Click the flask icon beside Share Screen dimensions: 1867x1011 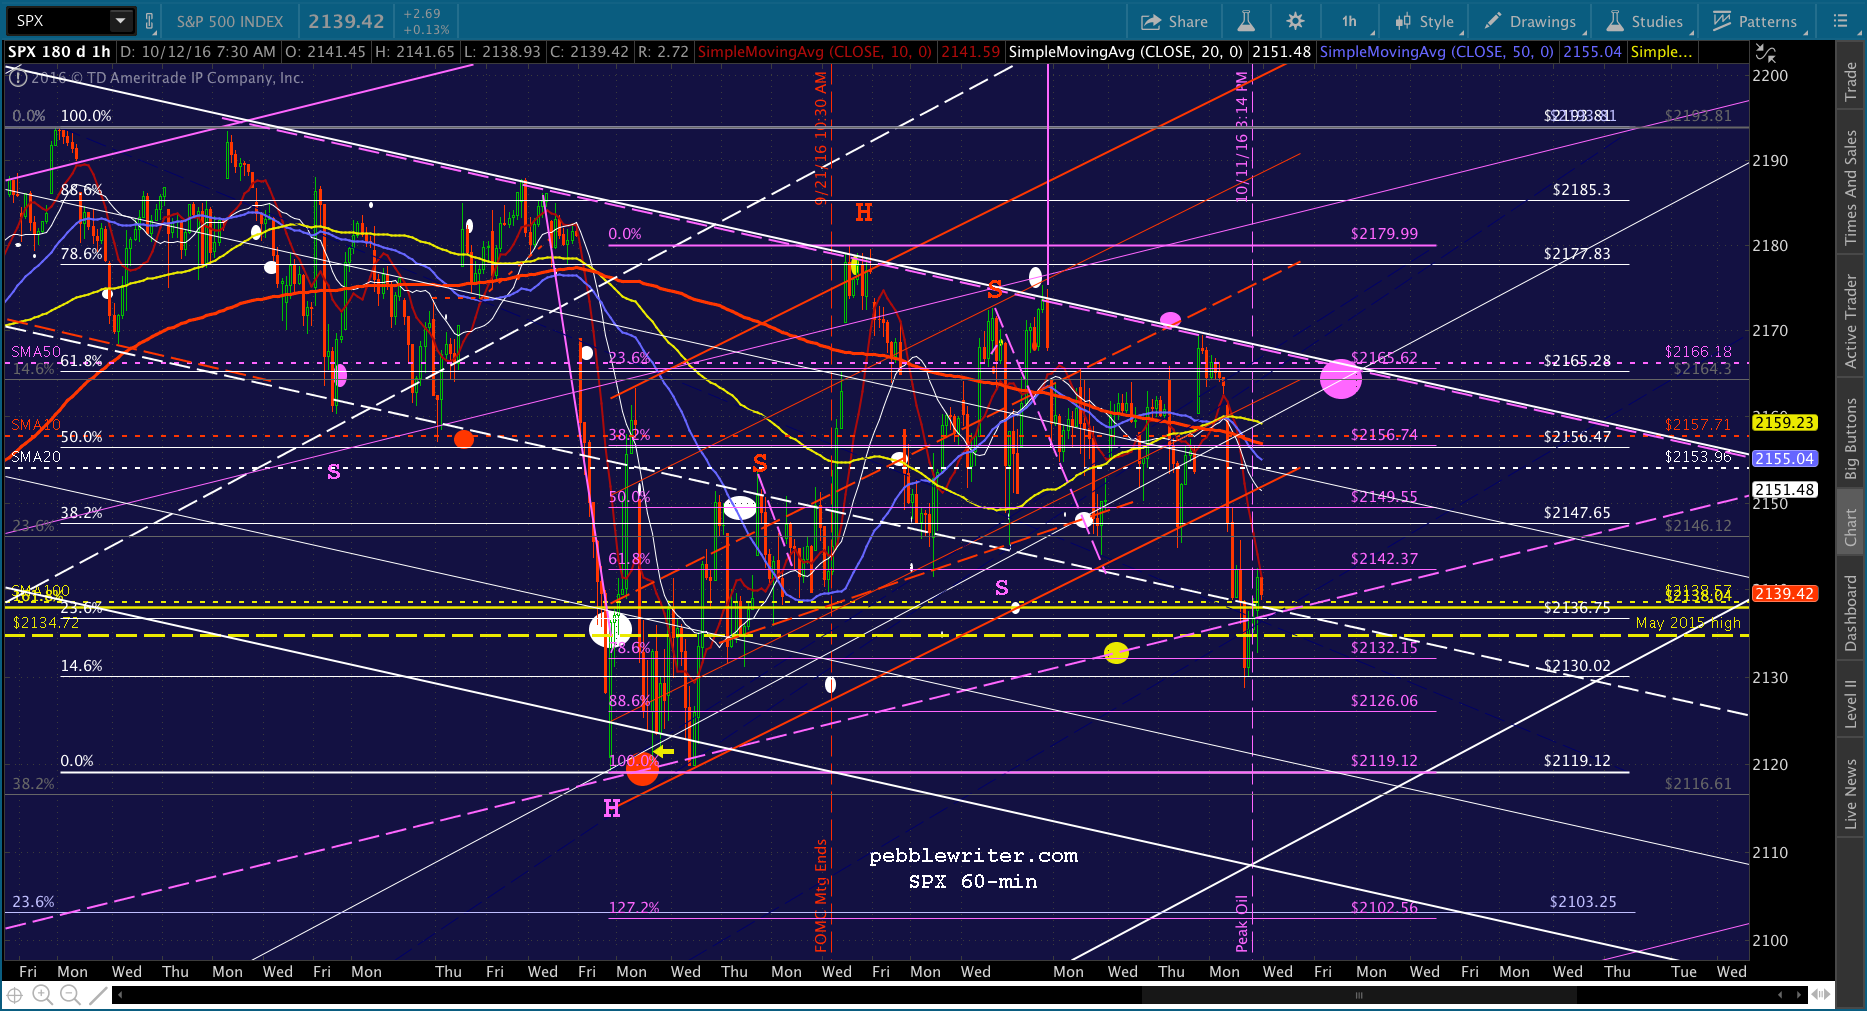tap(1246, 21)
